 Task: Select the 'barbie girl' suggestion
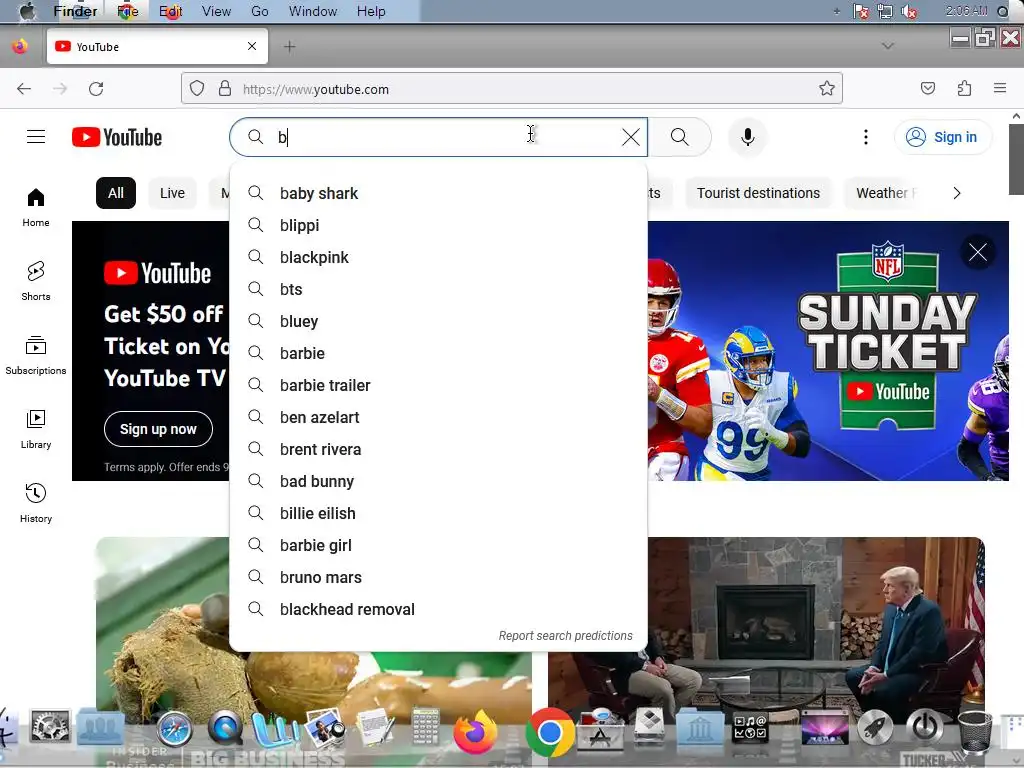click(x=438, y=545)
